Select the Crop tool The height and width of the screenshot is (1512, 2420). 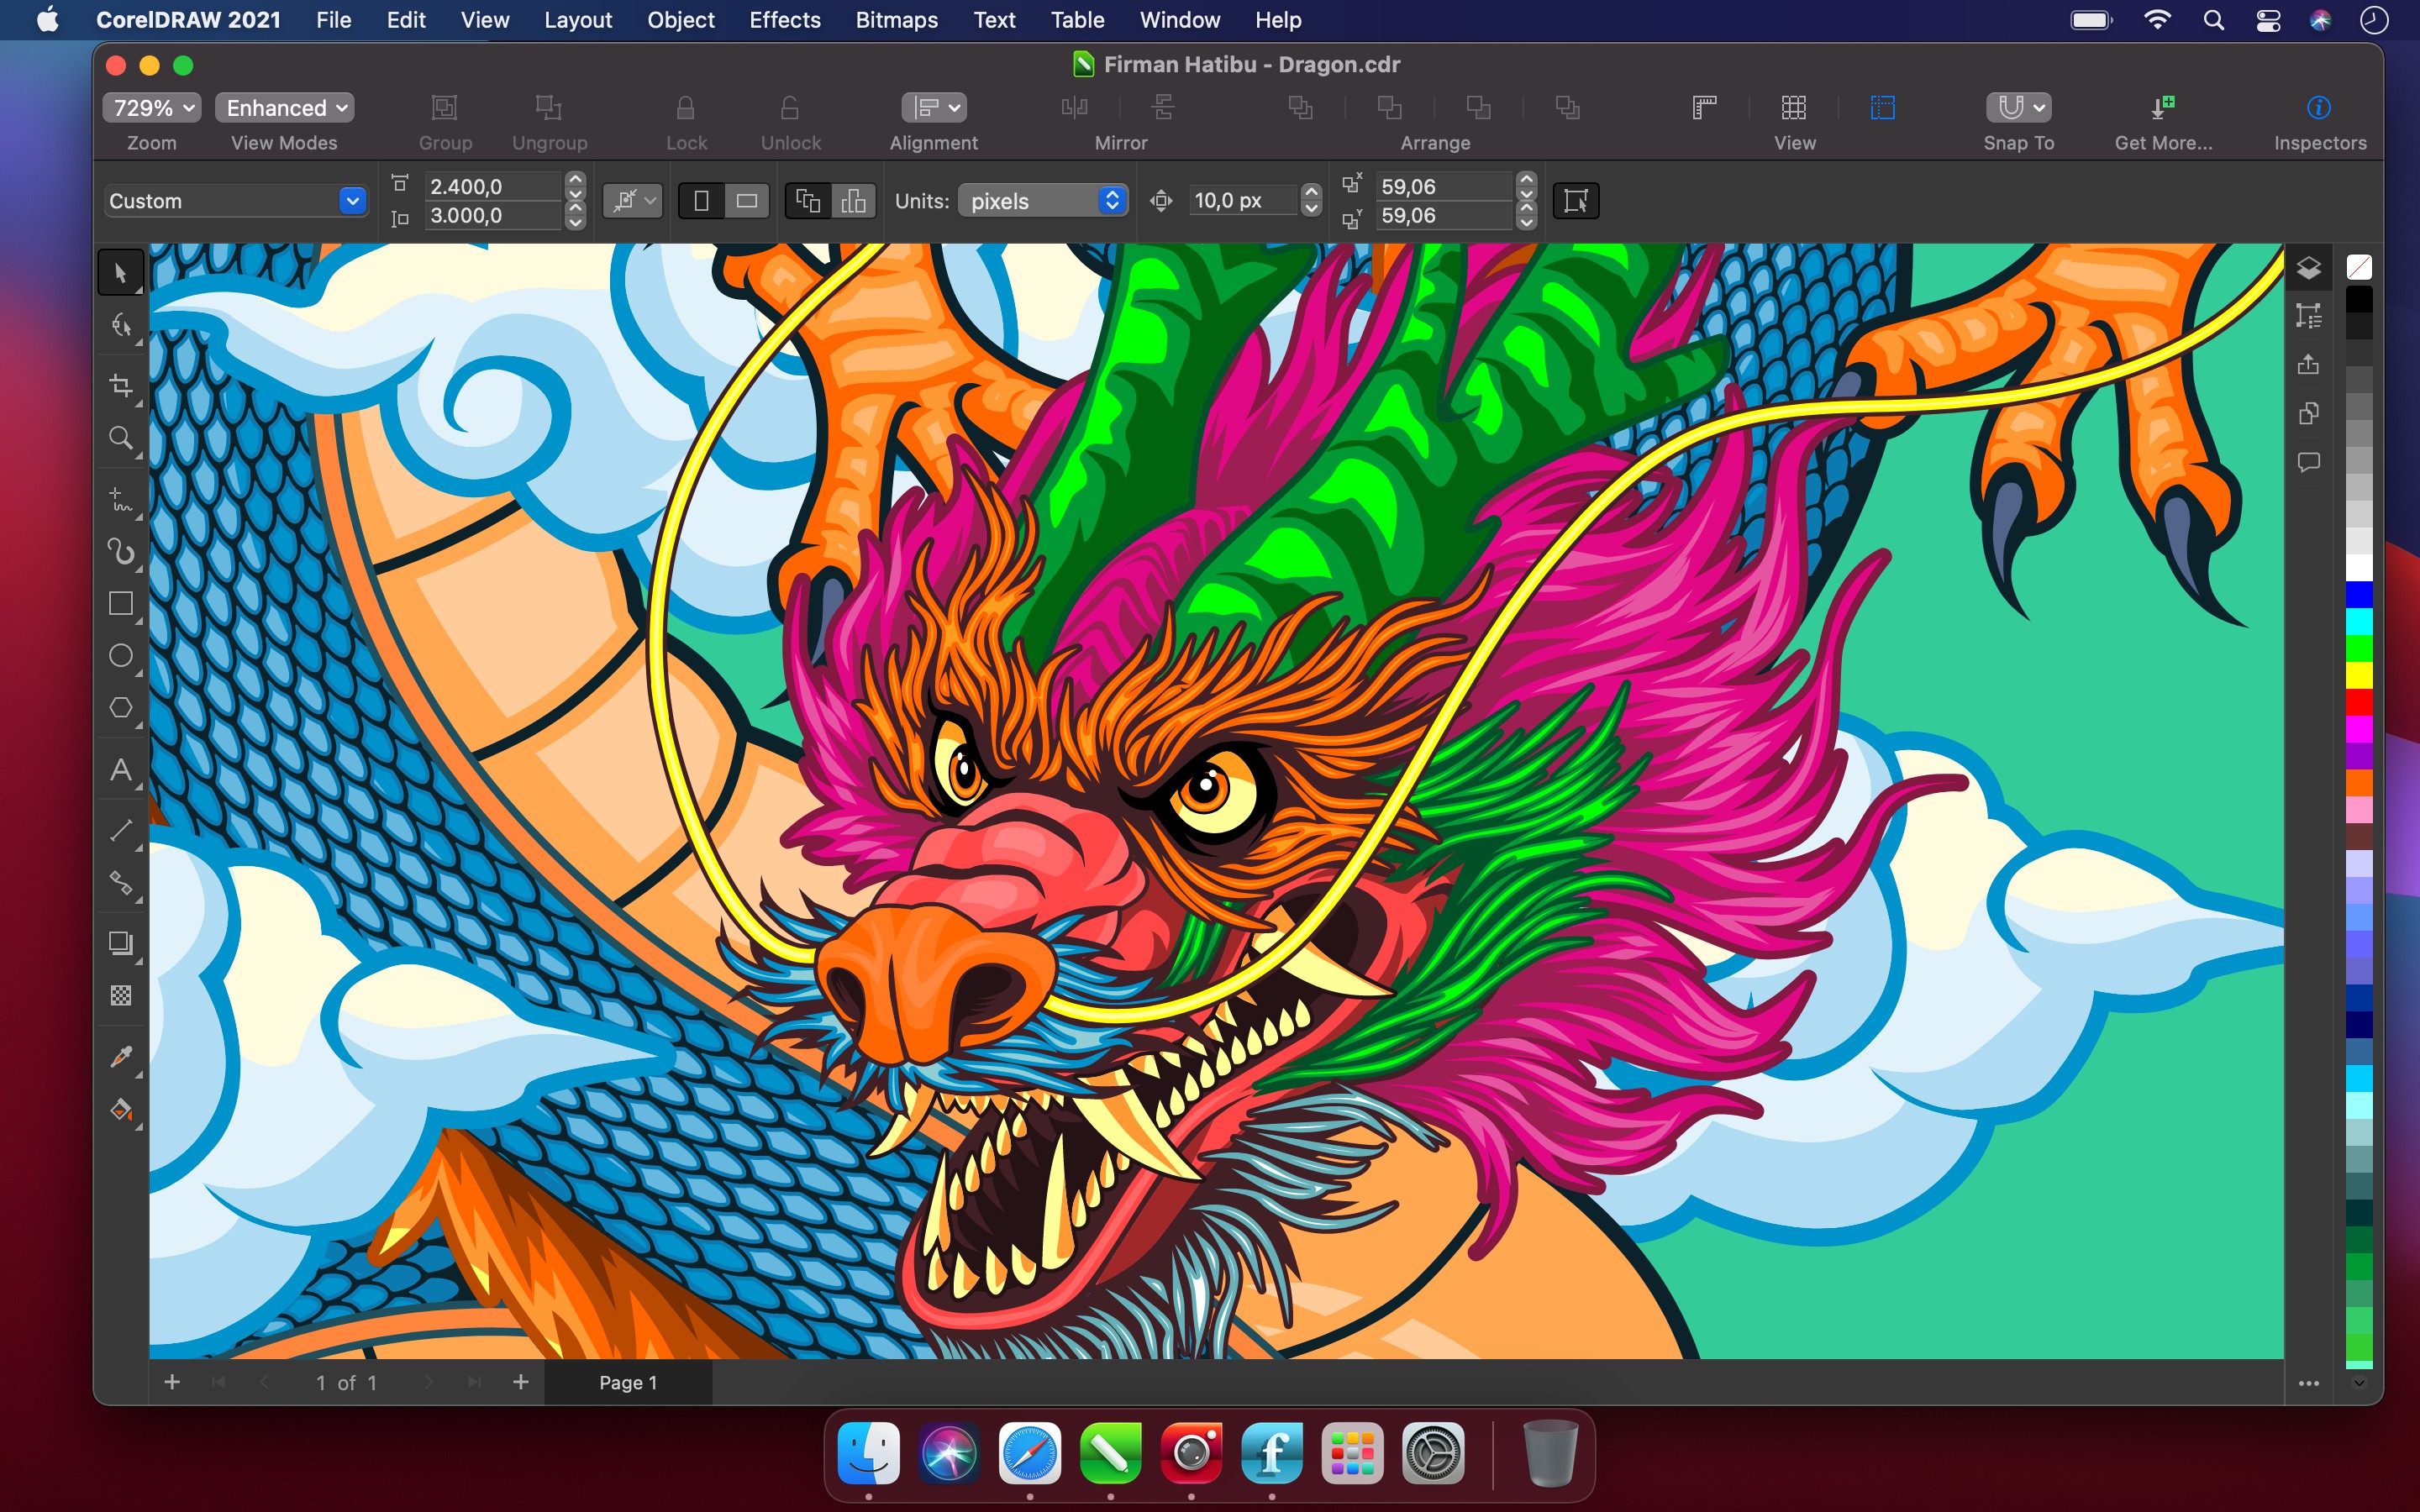click(x=118, y=386)
